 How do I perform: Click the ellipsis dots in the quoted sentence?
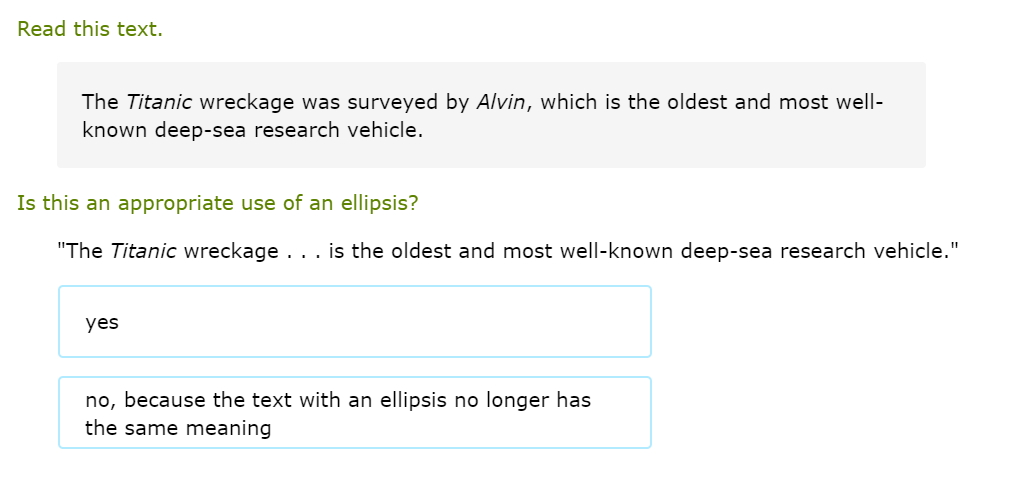(x=300, y=251)
